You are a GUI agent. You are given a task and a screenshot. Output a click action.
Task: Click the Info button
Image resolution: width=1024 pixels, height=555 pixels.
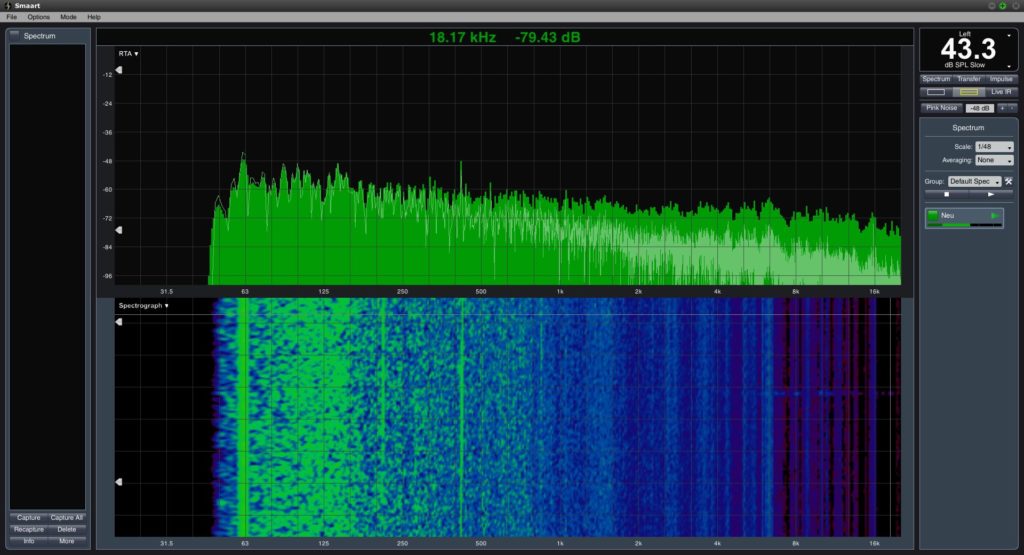(29, 541)
